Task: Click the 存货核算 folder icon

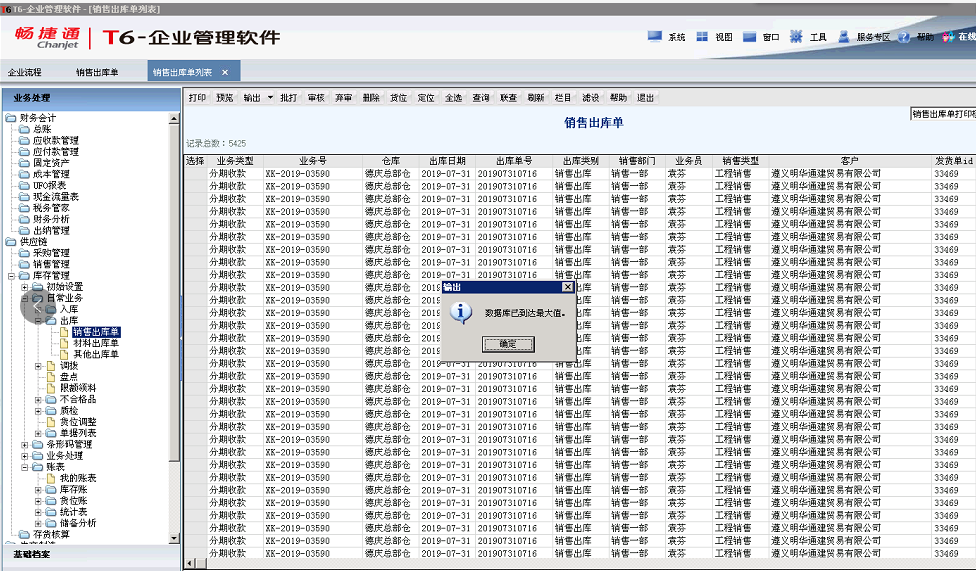Action: [x=24, y=534]
